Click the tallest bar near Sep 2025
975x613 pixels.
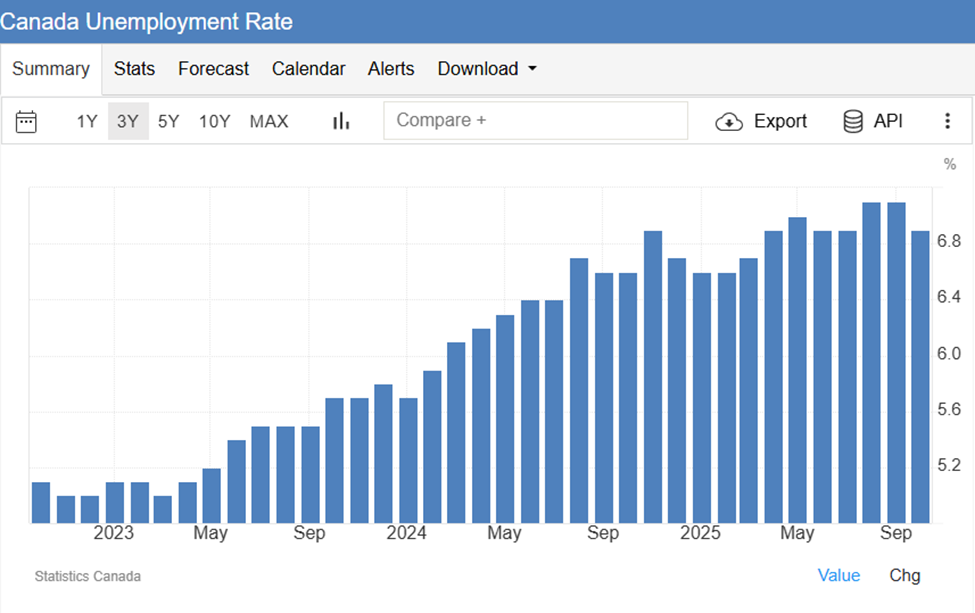click(896, 360)
